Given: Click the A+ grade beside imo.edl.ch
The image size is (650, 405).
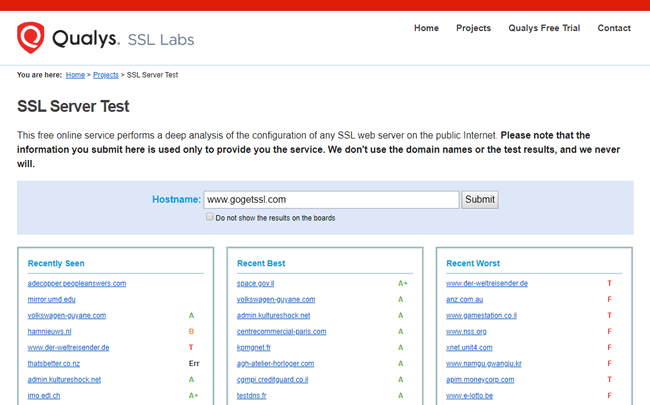Looking at the screenshot, I should coord(193,396).
